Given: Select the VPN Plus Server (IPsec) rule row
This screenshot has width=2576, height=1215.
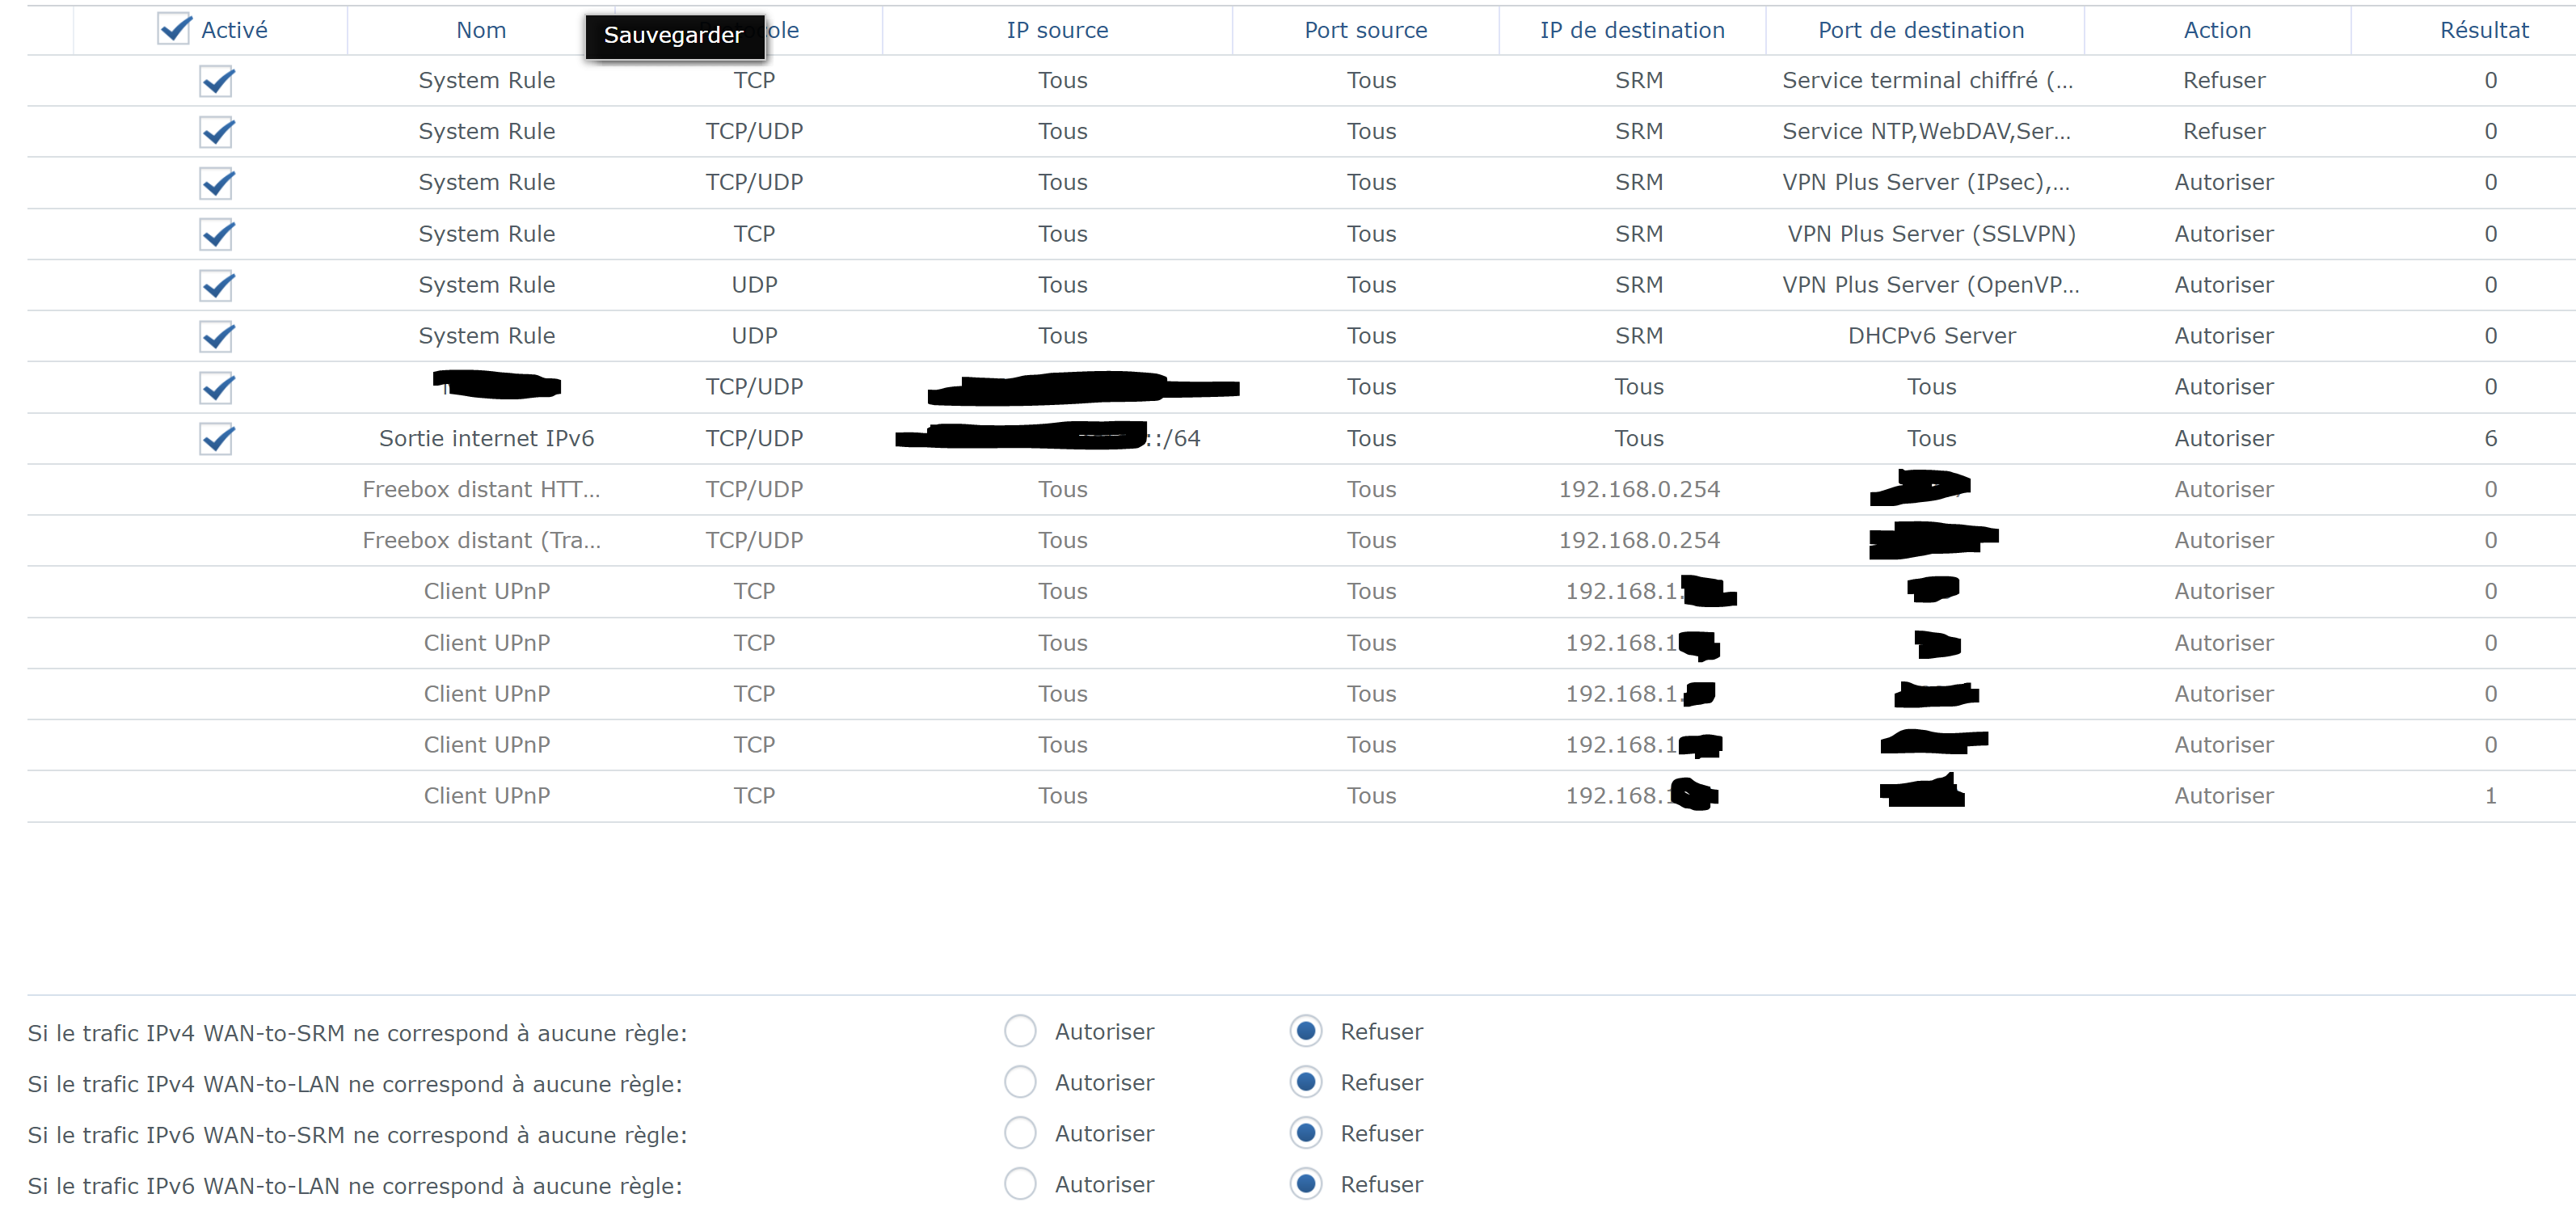Looking at the screenshot, I should pyautogui.click(x=1925, y=183).
